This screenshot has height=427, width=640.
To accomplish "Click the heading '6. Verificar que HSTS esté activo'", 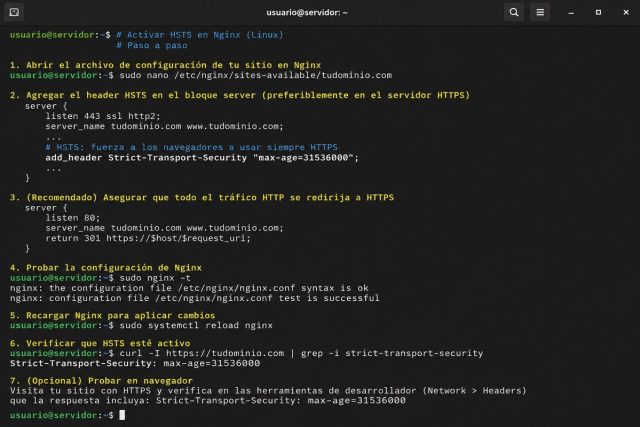I will click(x=100, y=343).
